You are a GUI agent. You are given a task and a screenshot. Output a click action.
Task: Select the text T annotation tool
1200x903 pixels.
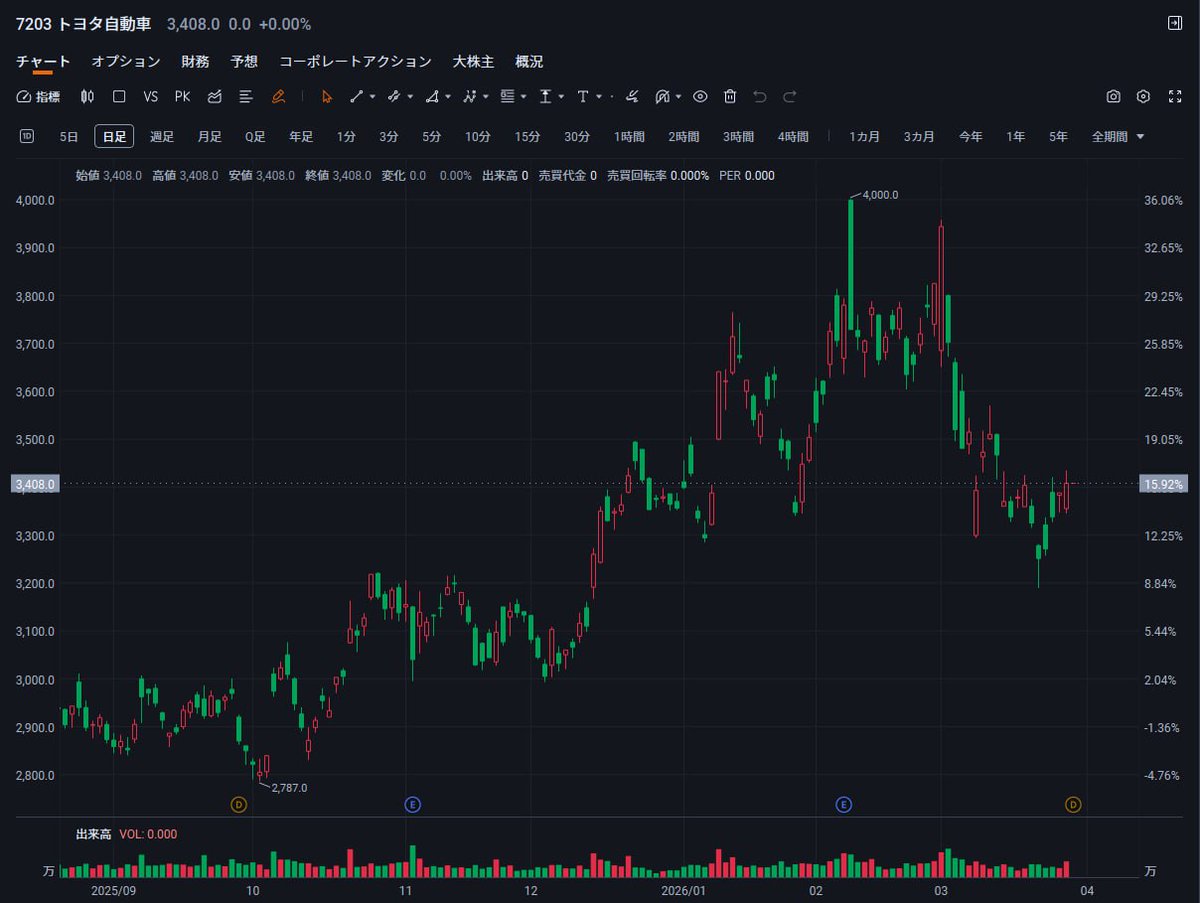point(583,97)
